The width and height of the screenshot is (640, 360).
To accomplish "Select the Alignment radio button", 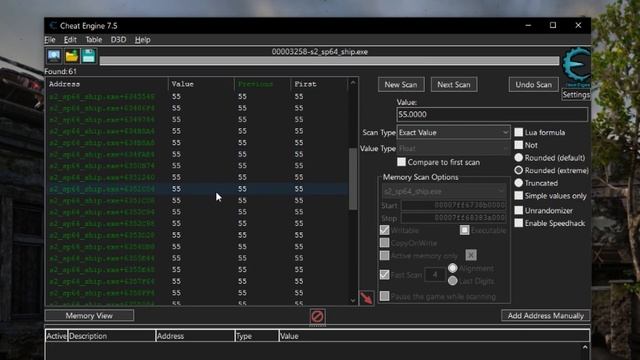I will [452, 268].
